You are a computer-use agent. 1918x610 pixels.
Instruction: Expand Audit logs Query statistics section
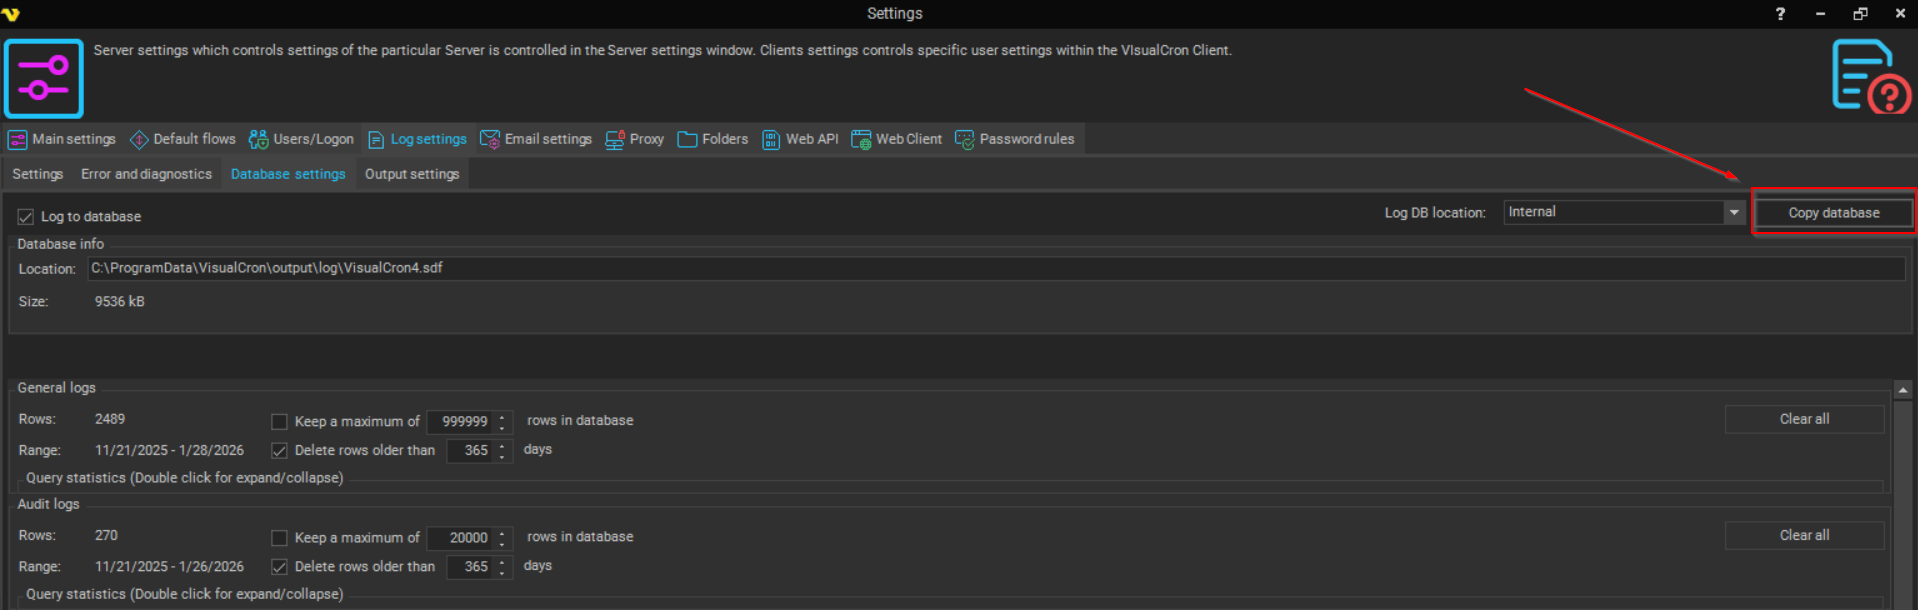tap(184, 594)
